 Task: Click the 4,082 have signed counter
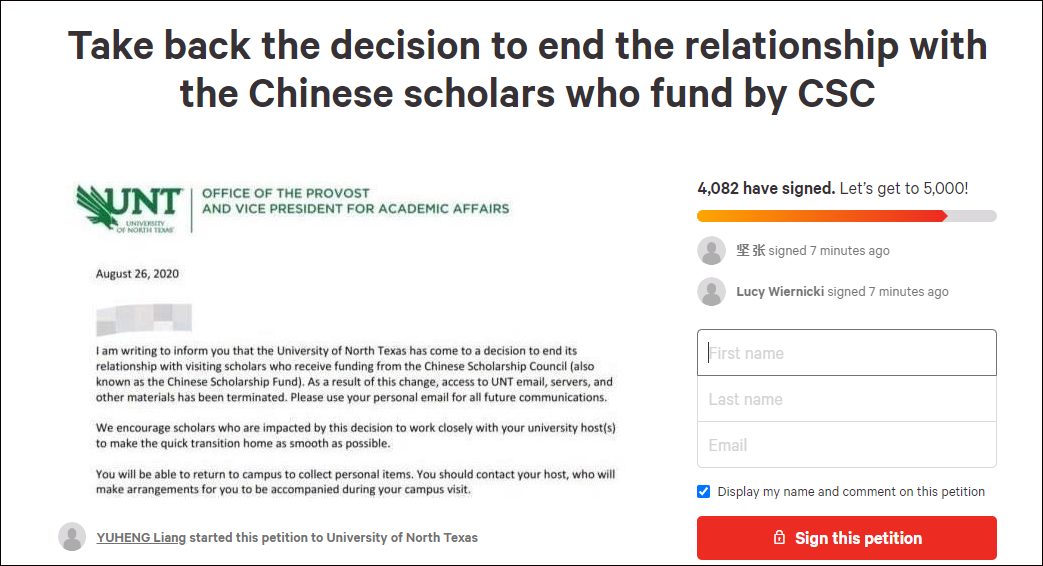click(x=765, y=188)
